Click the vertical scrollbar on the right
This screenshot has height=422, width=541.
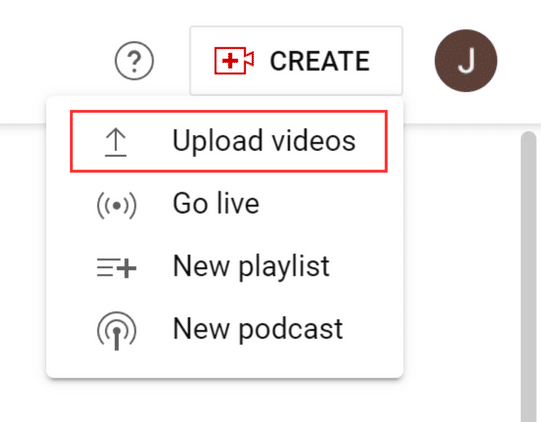click(x=528, y=276)
